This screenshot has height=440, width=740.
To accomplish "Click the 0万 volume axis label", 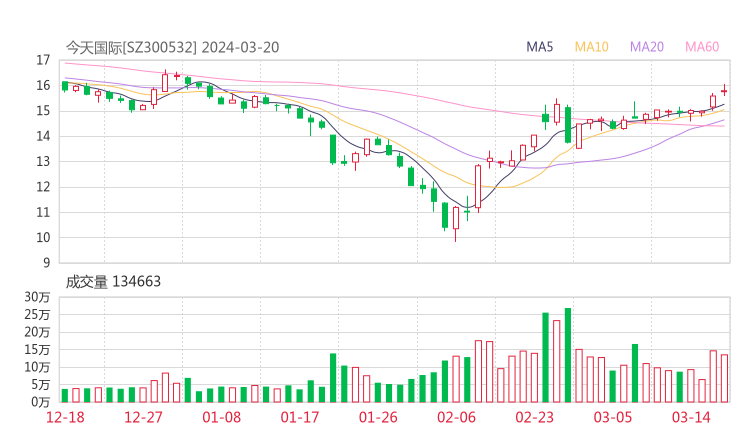I will (40, 402).
